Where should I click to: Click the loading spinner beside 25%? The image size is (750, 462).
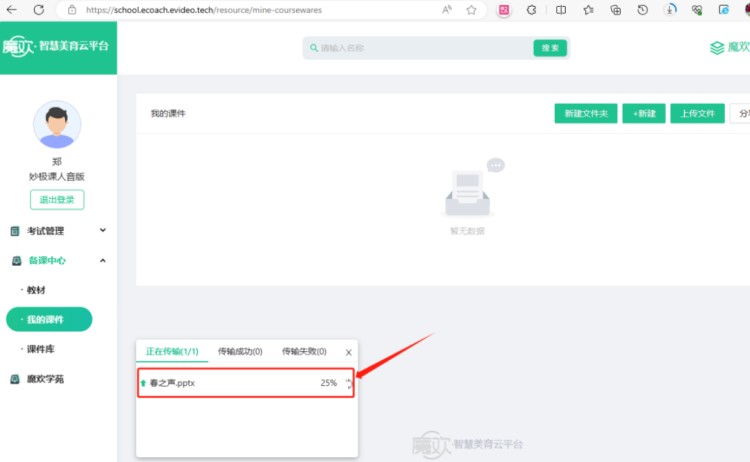point(349,383)
